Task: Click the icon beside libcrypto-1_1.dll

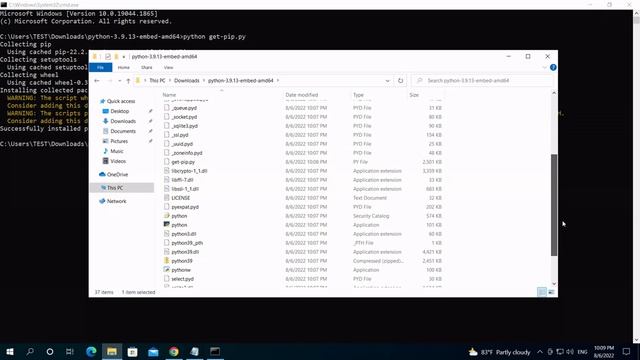Action: (x=167, y=171)
